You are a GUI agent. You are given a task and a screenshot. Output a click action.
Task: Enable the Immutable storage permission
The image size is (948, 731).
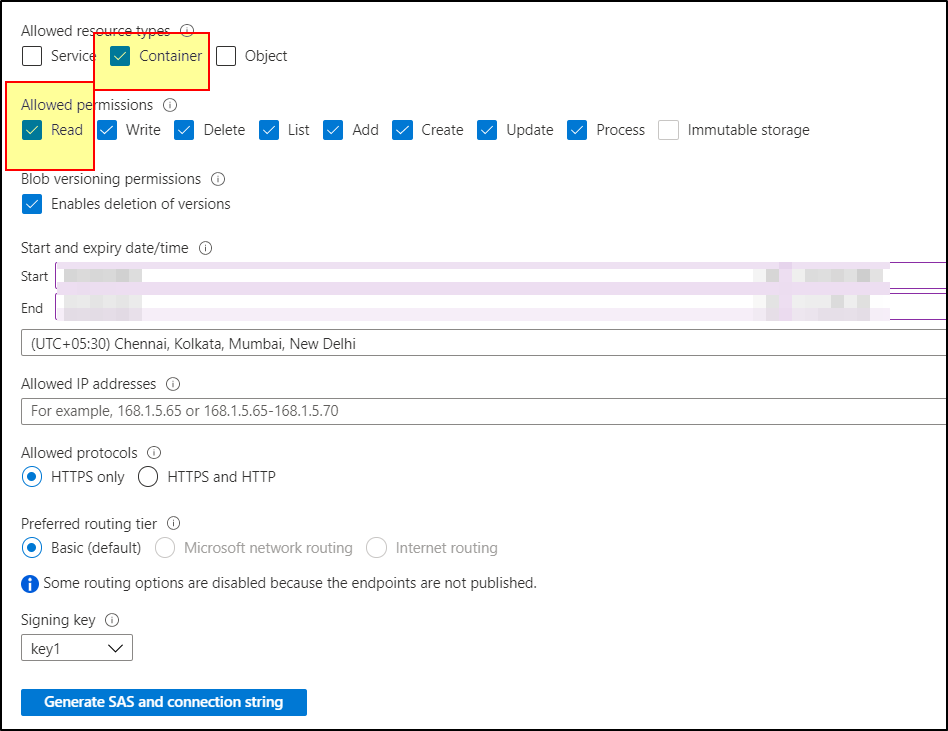click(x=668, y=130)
